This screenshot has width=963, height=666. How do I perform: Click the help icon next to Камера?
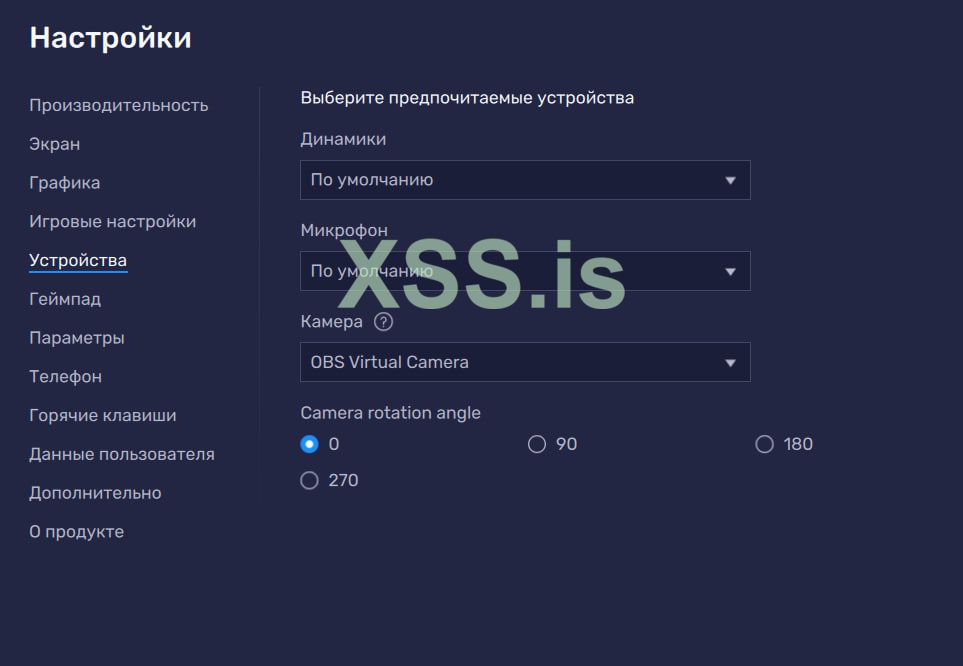click(x=383, y=323)
